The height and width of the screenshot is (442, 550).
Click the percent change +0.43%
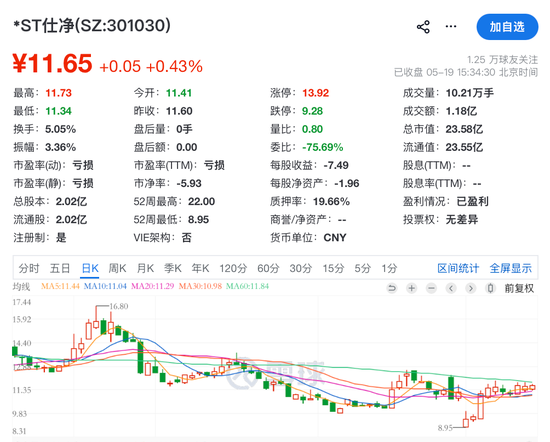(174, 66)
